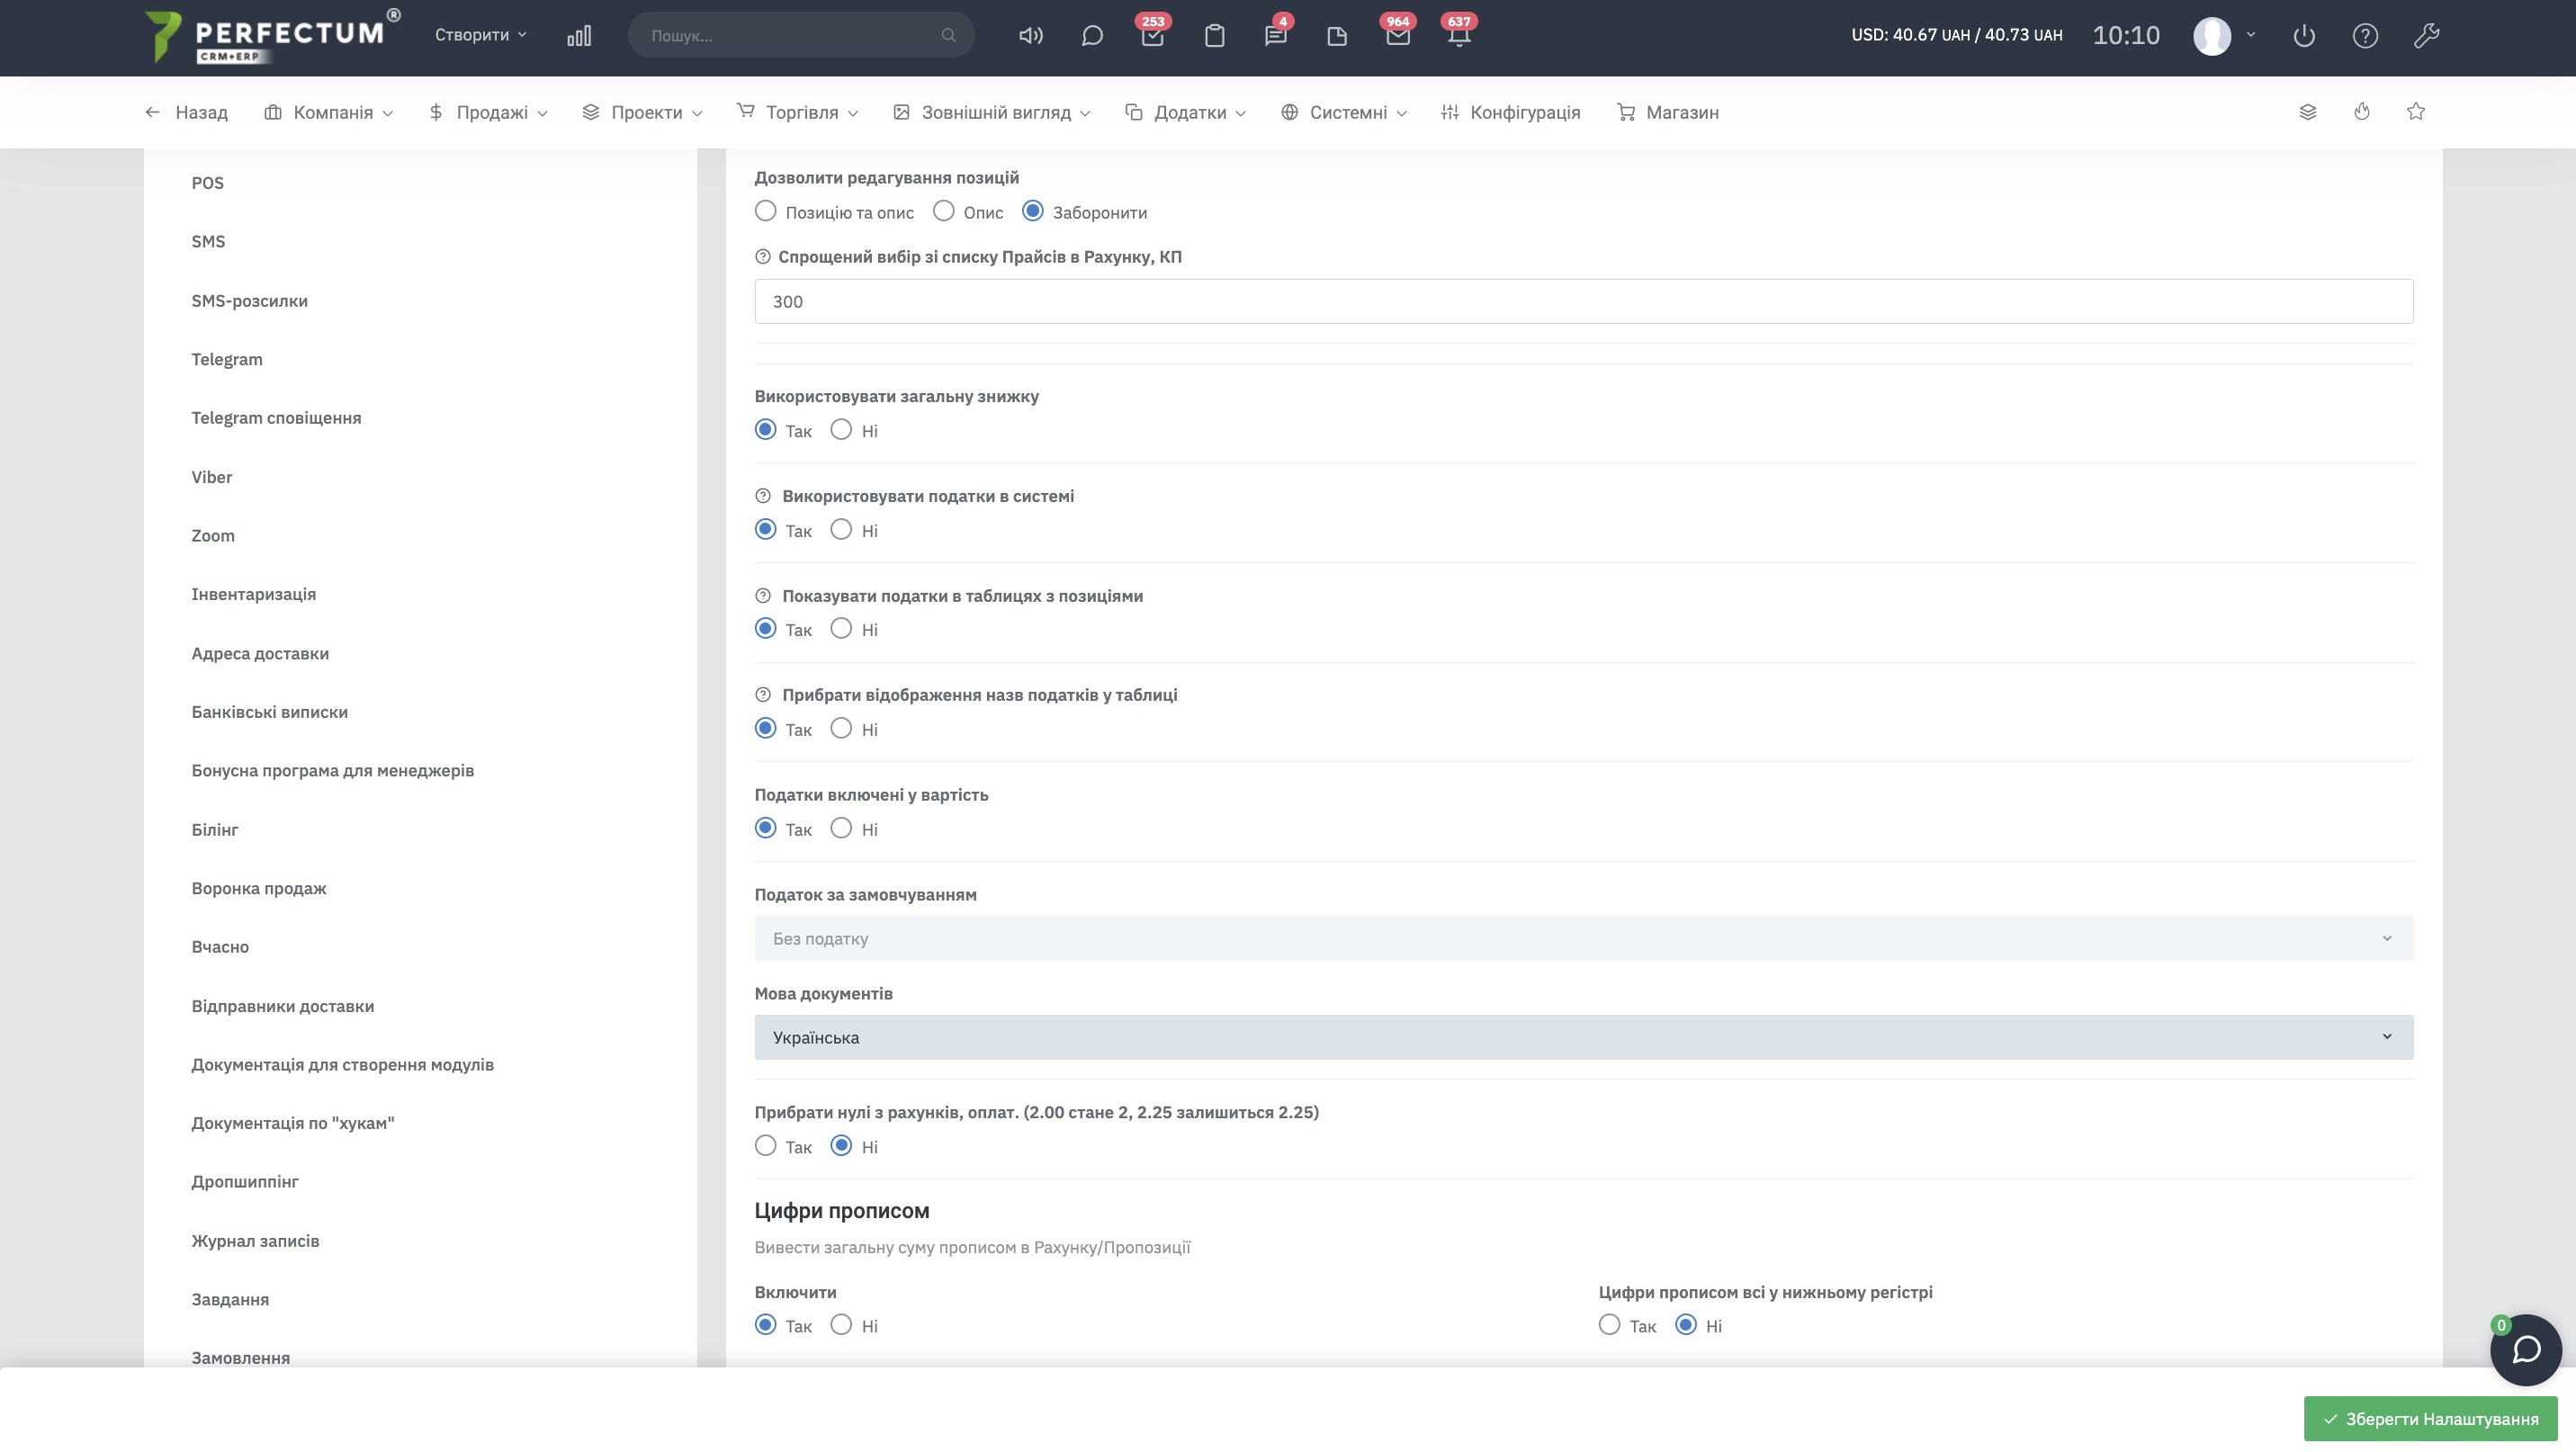
Task: Click the price list limit field with 300
Action: (x=1583, y=301)
